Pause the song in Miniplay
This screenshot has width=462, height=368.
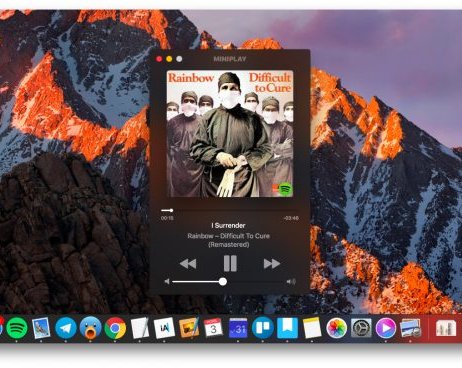(x=230, y=263)
